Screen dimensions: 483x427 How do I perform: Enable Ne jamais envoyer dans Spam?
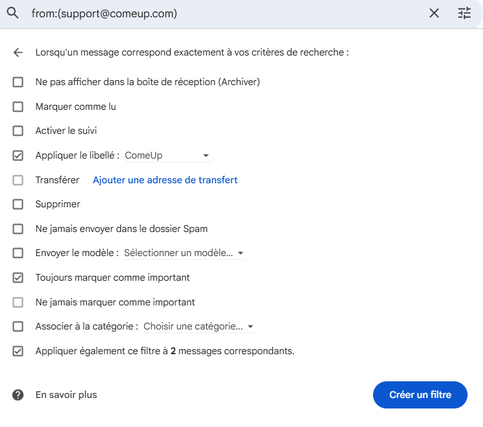click(18, 229)
